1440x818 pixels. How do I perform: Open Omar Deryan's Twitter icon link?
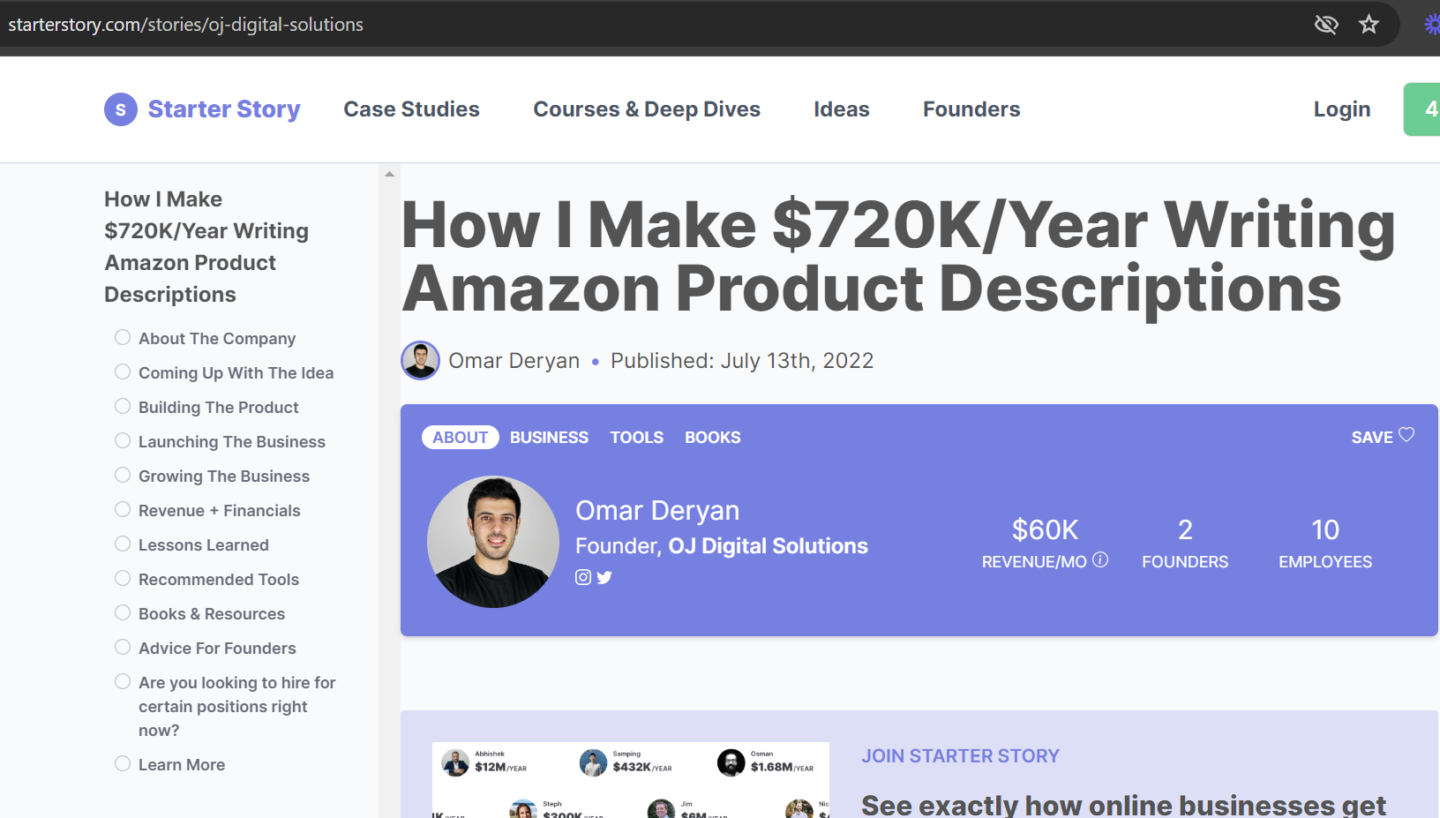pyautogui.click(x=604, y=577)
